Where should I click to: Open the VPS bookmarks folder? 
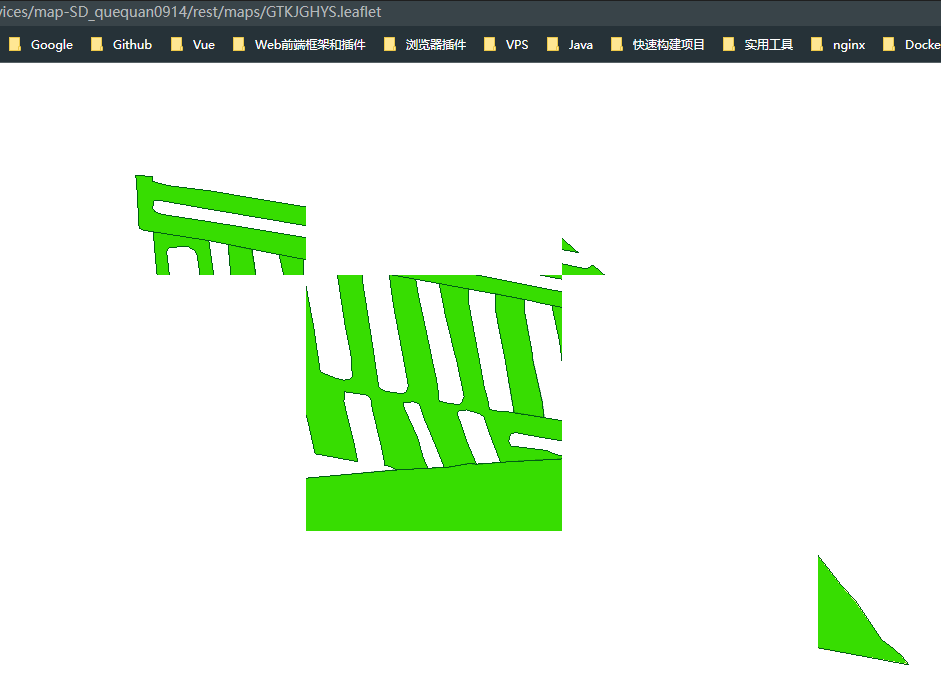(507, 44)
